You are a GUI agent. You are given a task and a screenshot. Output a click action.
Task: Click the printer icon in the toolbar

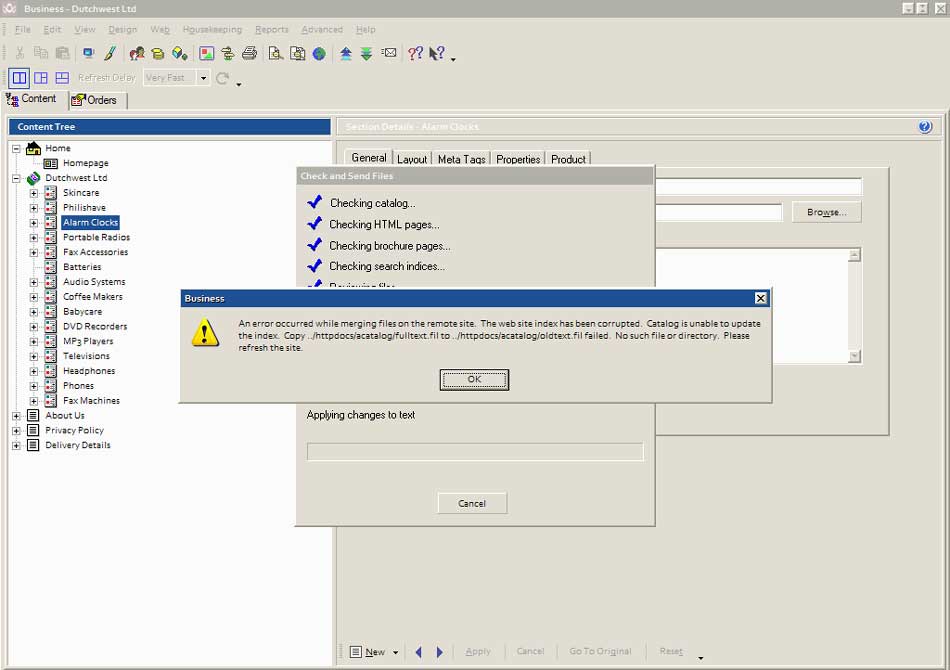[249, 53]
